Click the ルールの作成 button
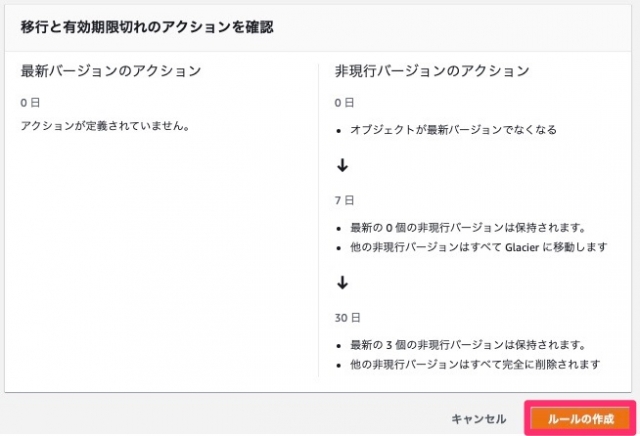Image resolution: width=640 pixels, height=436 pixels. click(x=580, y=418)
